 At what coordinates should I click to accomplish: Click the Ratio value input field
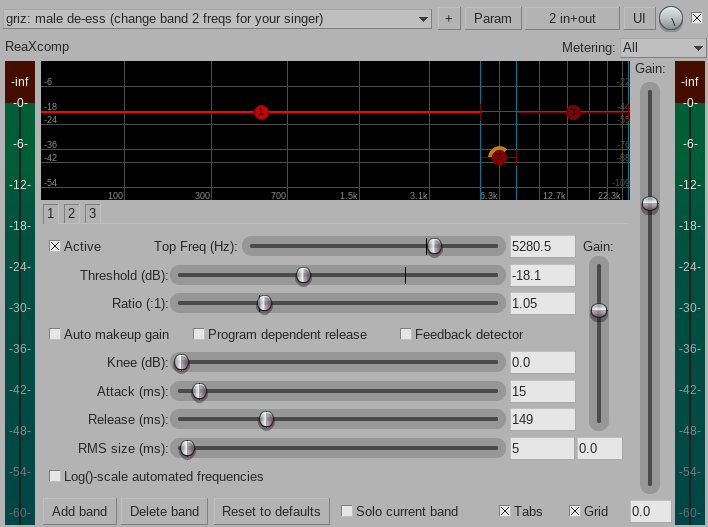coord(542,303)
